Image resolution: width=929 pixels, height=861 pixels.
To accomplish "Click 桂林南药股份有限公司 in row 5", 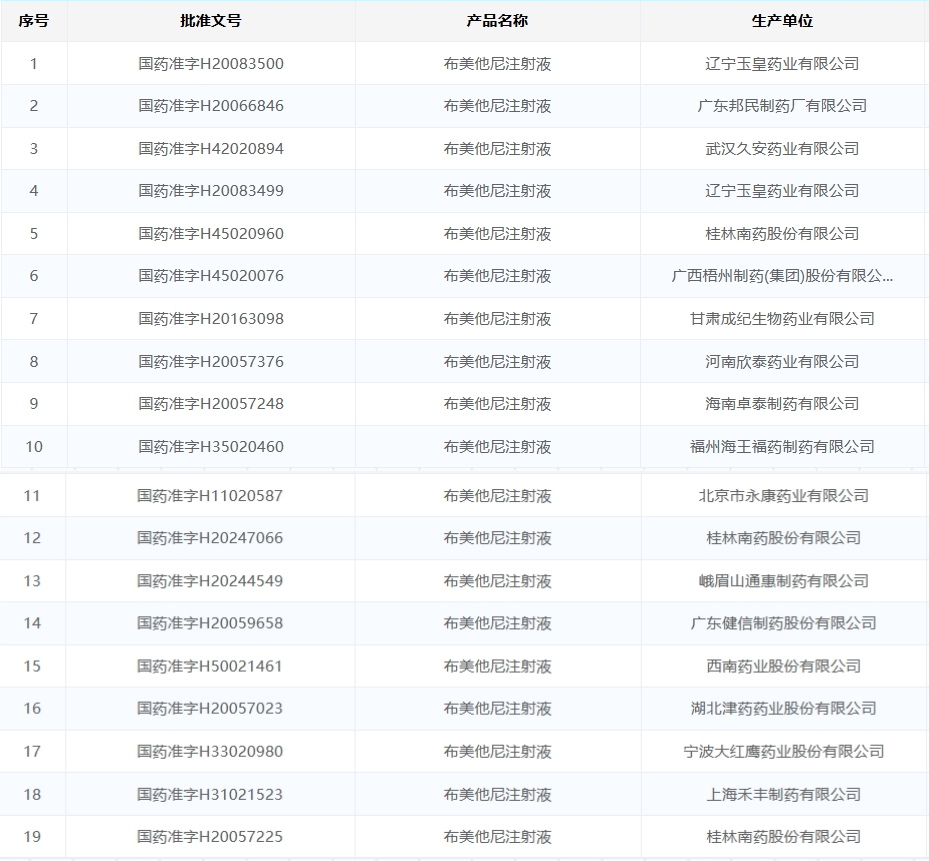I will [x=782, y=233].
